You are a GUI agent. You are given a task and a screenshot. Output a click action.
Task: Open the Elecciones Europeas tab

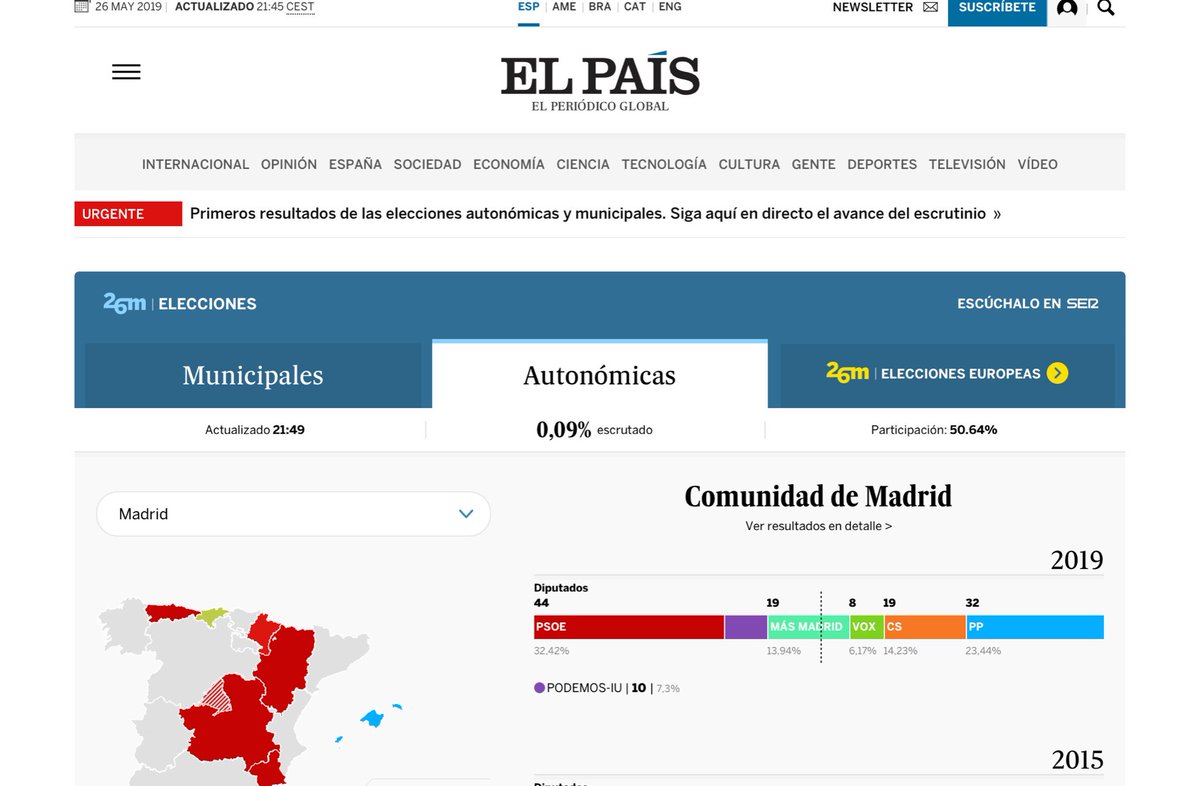pos(947,374)
